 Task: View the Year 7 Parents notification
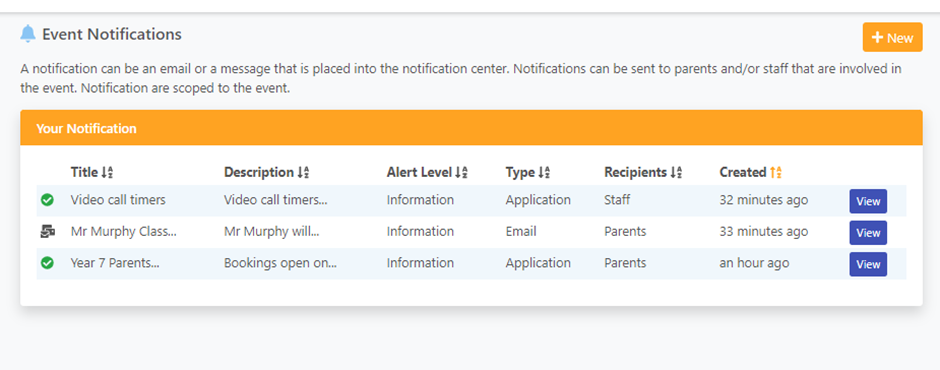click(x=868, y=264)
